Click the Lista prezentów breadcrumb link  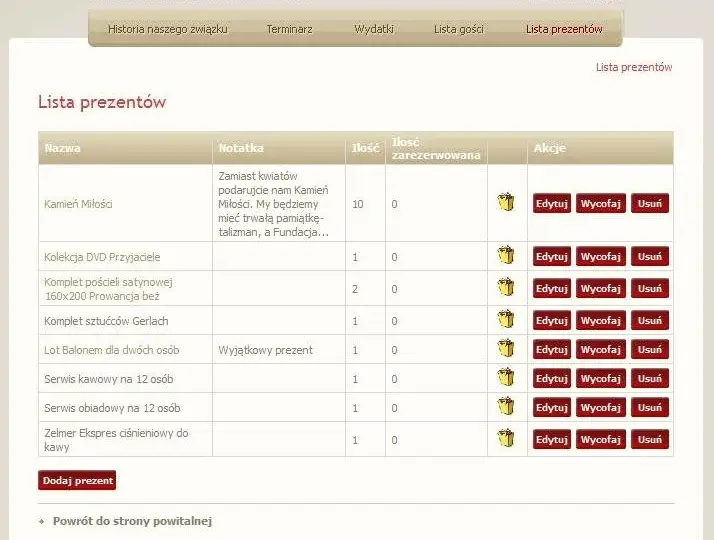(x=634, y=67)
